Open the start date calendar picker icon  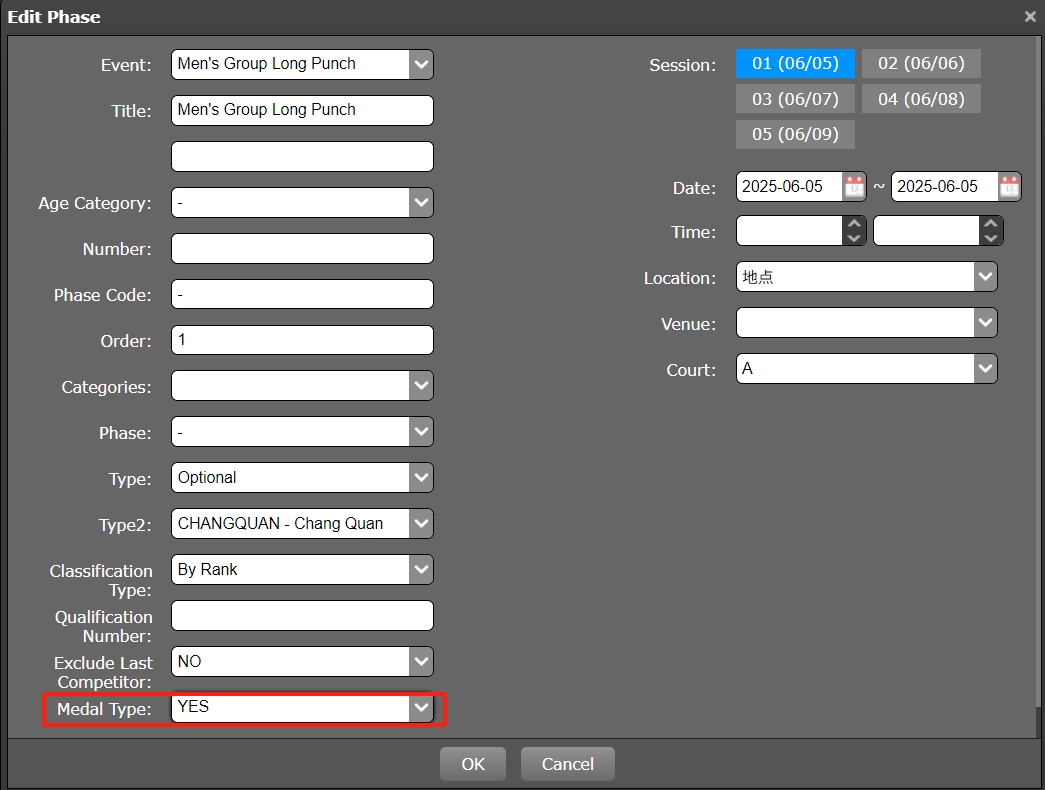click(x=853, y=187)
